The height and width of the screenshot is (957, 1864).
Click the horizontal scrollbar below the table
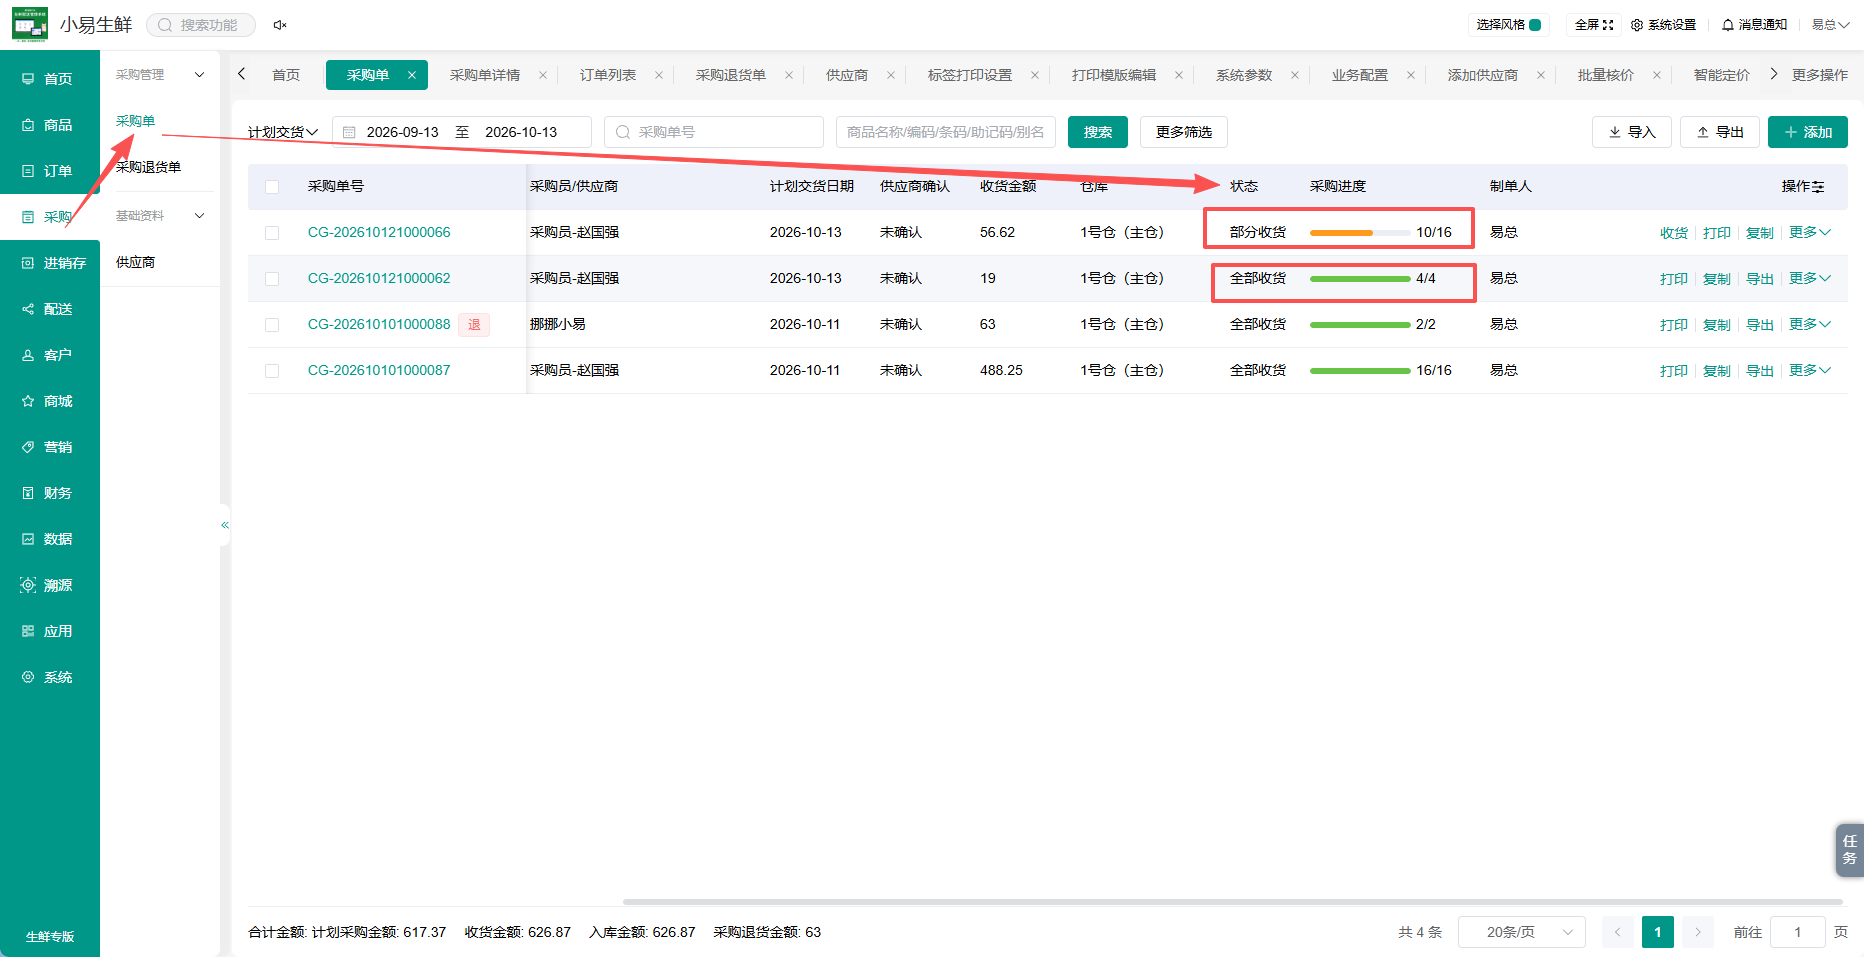point(1232,902)
